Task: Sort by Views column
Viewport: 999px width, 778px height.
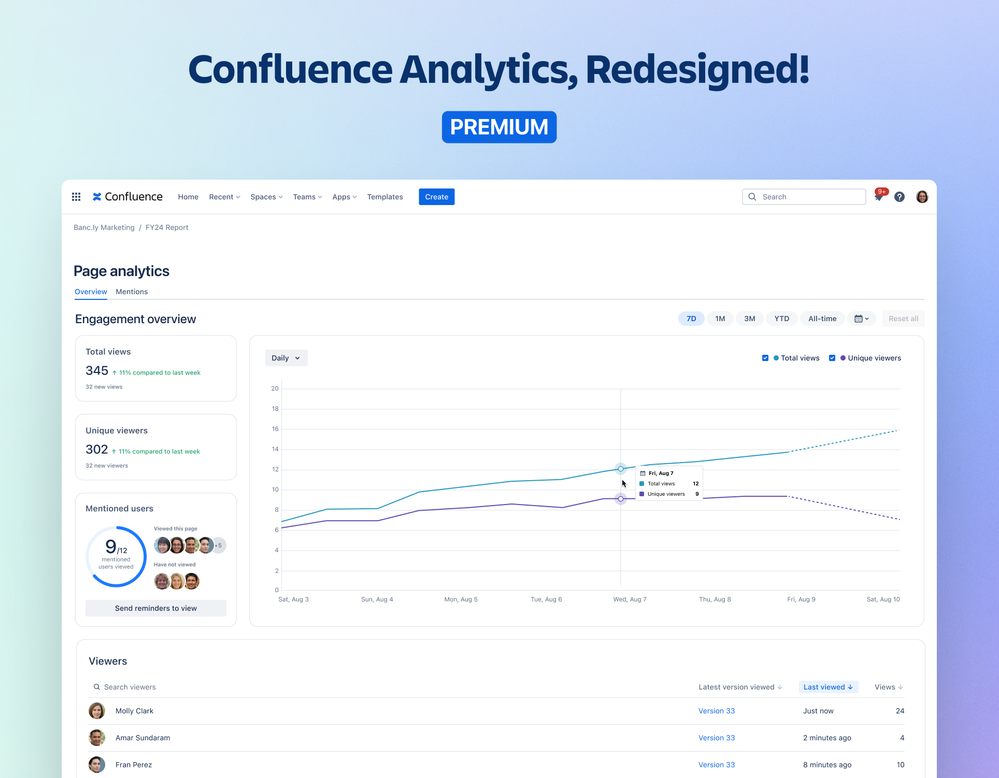Action: click(889, 687)
